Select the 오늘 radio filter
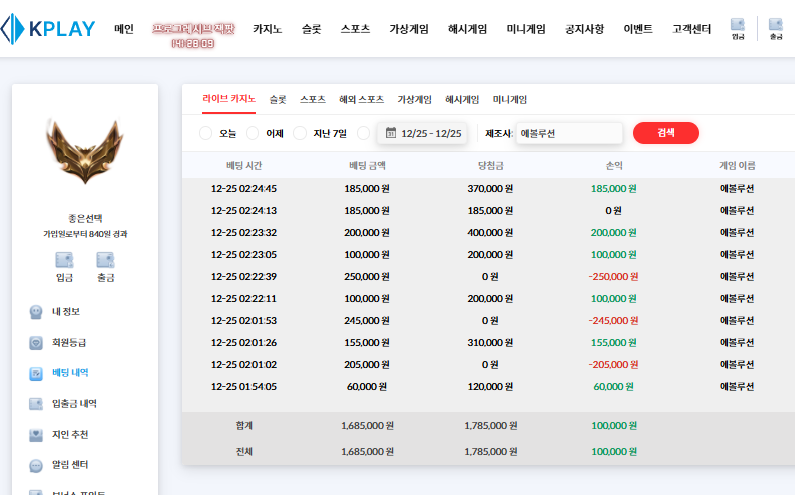 [x=206, y=133]
